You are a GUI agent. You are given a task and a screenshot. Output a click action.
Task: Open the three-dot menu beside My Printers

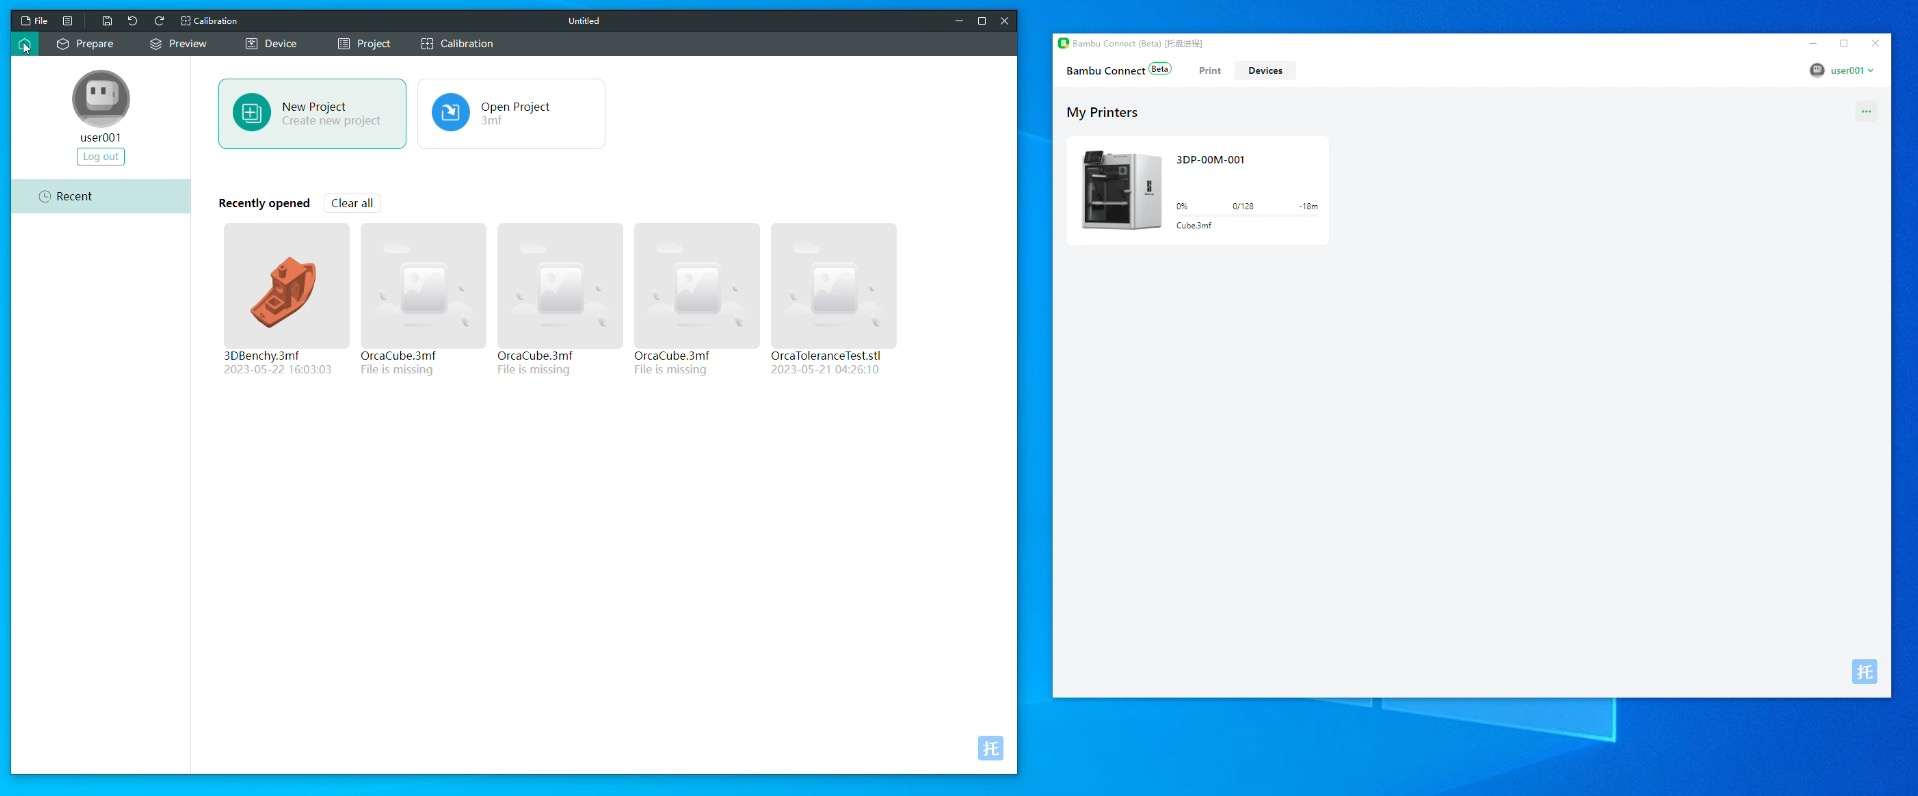click(x=1866, y=112)
